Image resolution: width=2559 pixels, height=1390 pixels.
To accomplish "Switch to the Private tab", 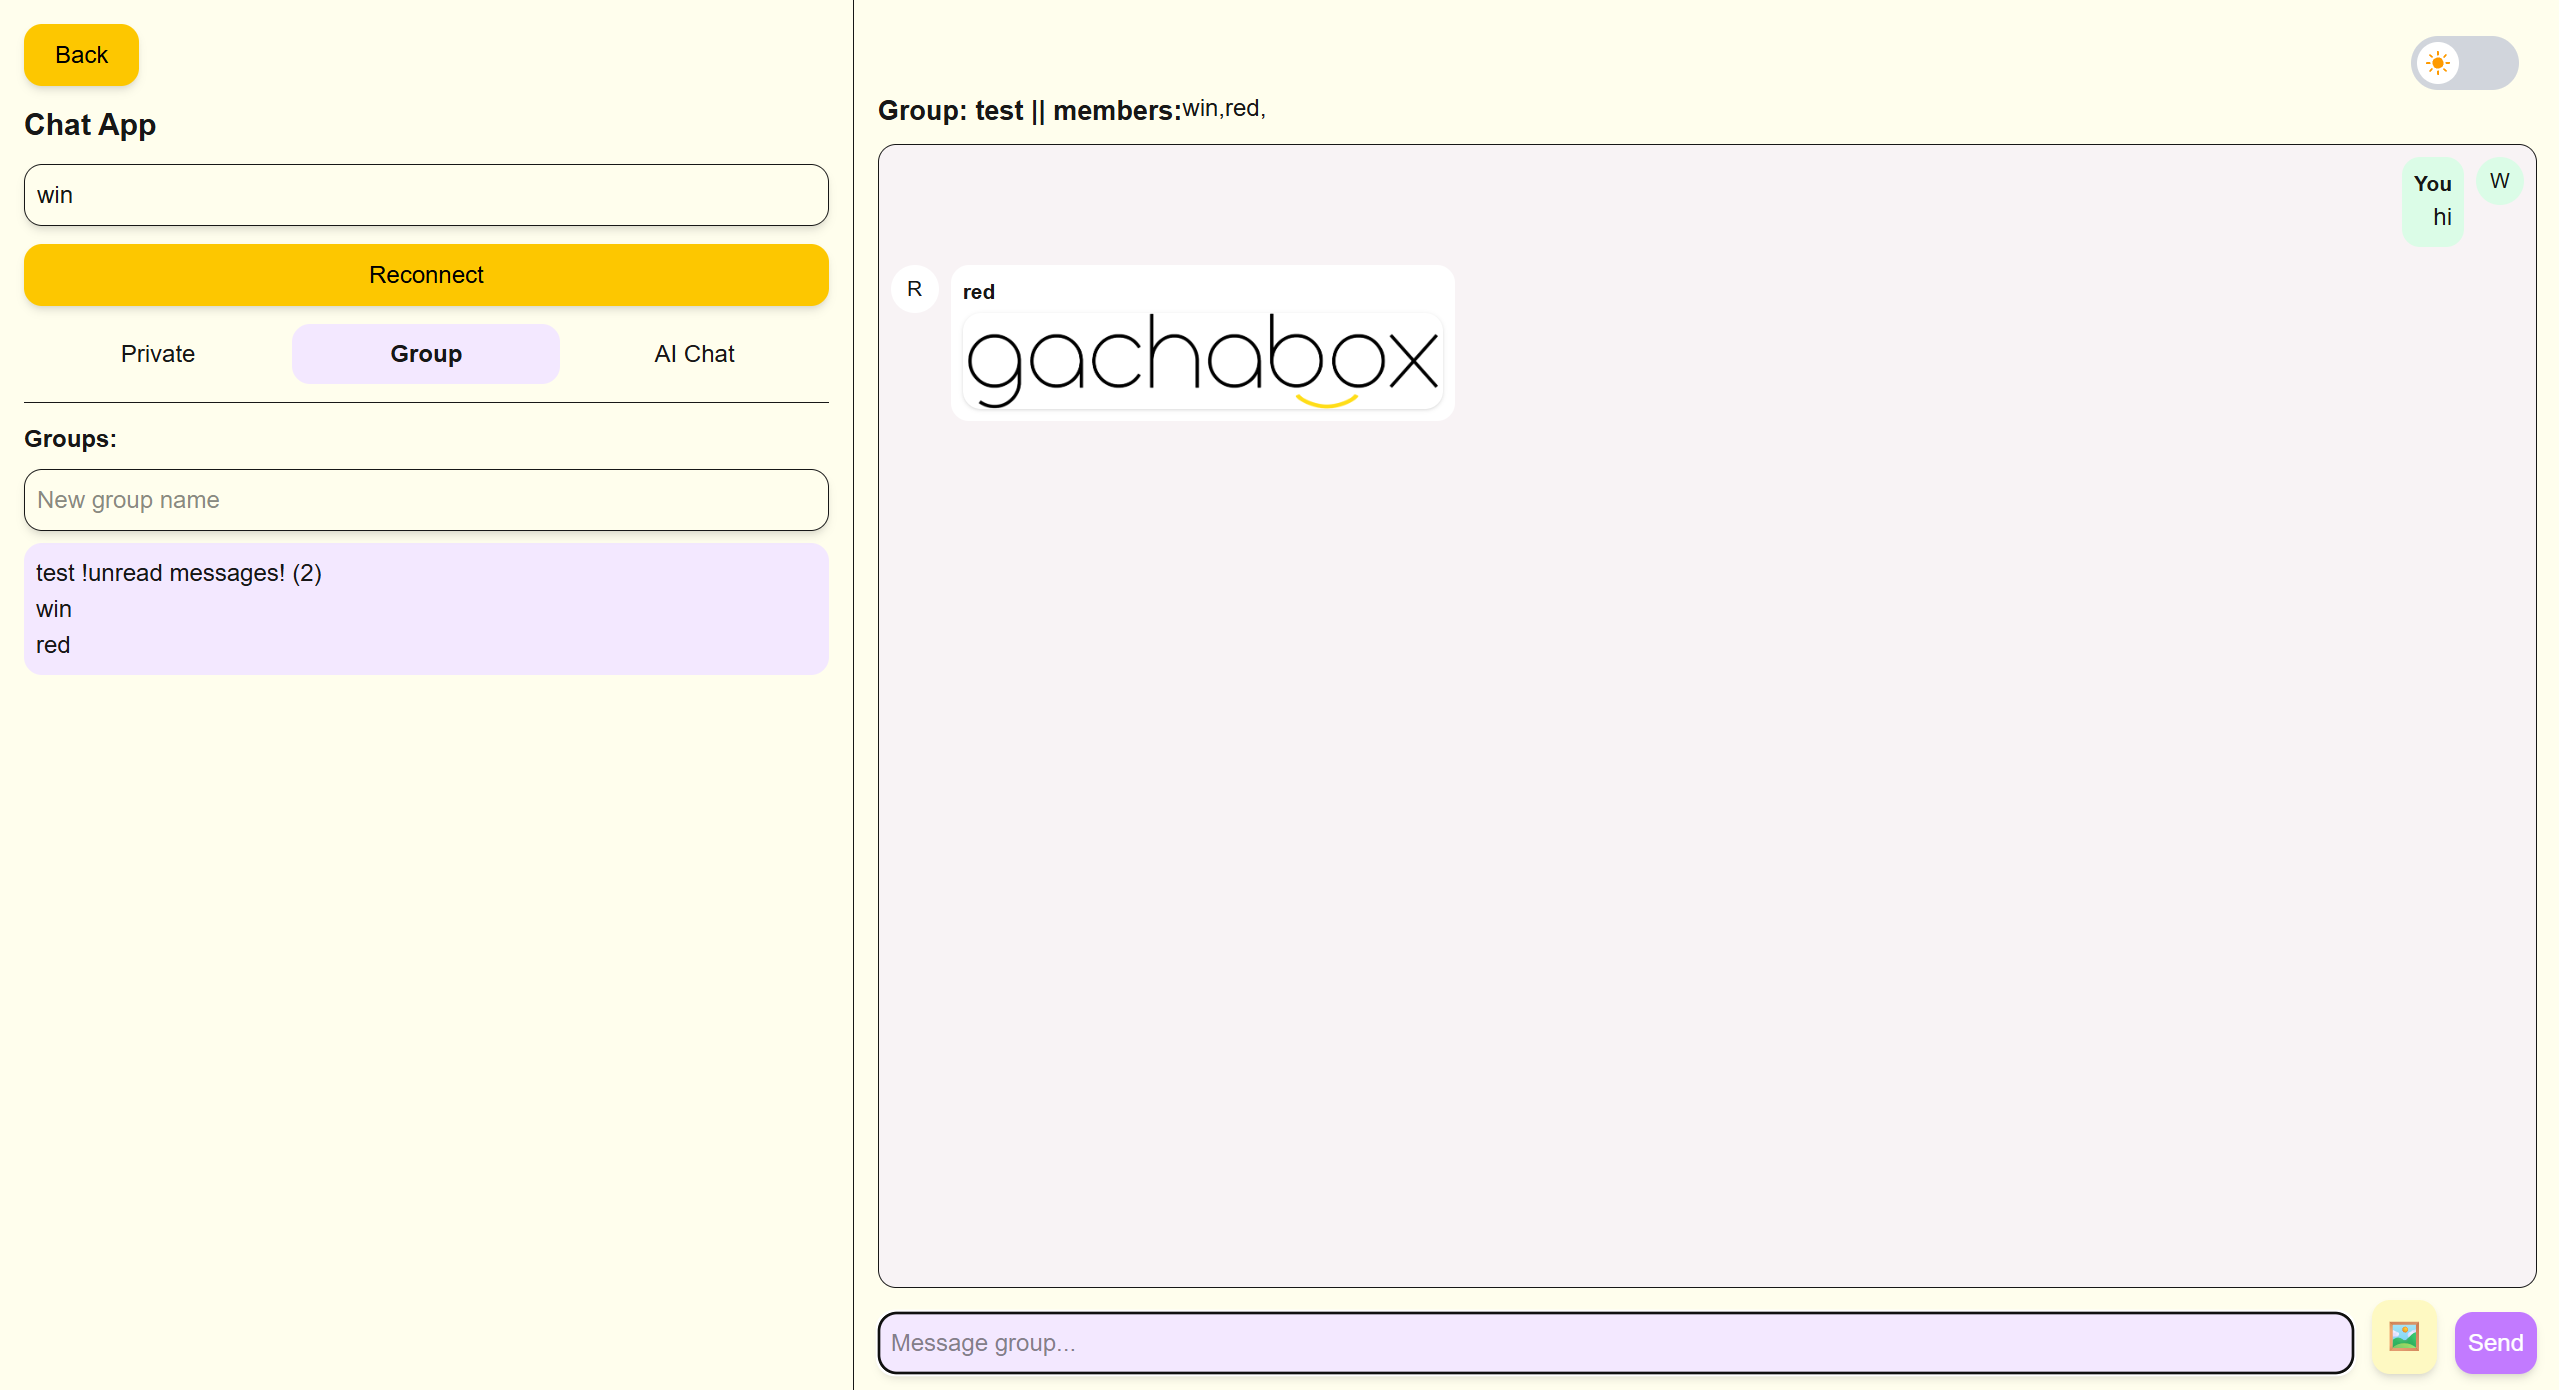I will 158,354.
